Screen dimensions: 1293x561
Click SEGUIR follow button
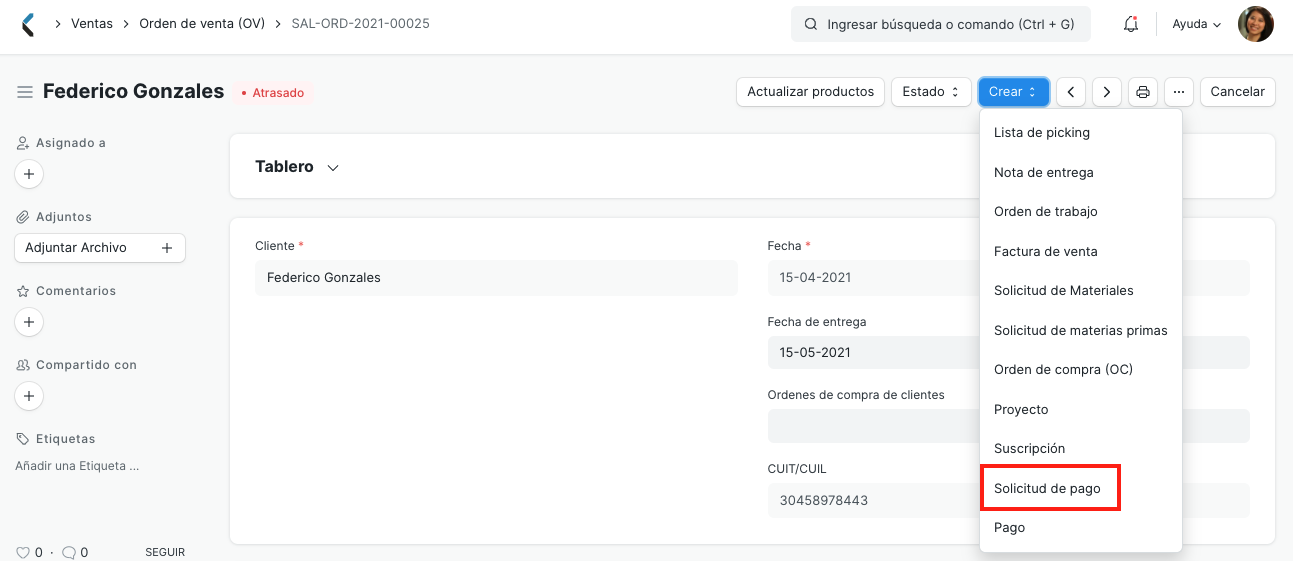click(x=165, y=552)
